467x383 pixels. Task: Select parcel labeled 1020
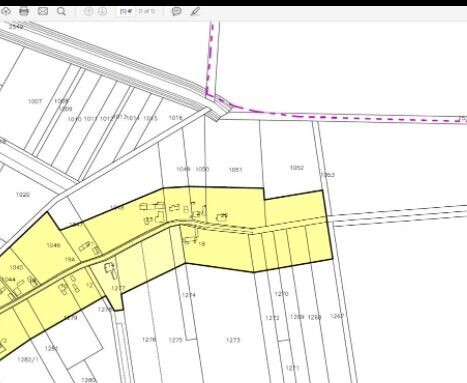click(23, 195)
